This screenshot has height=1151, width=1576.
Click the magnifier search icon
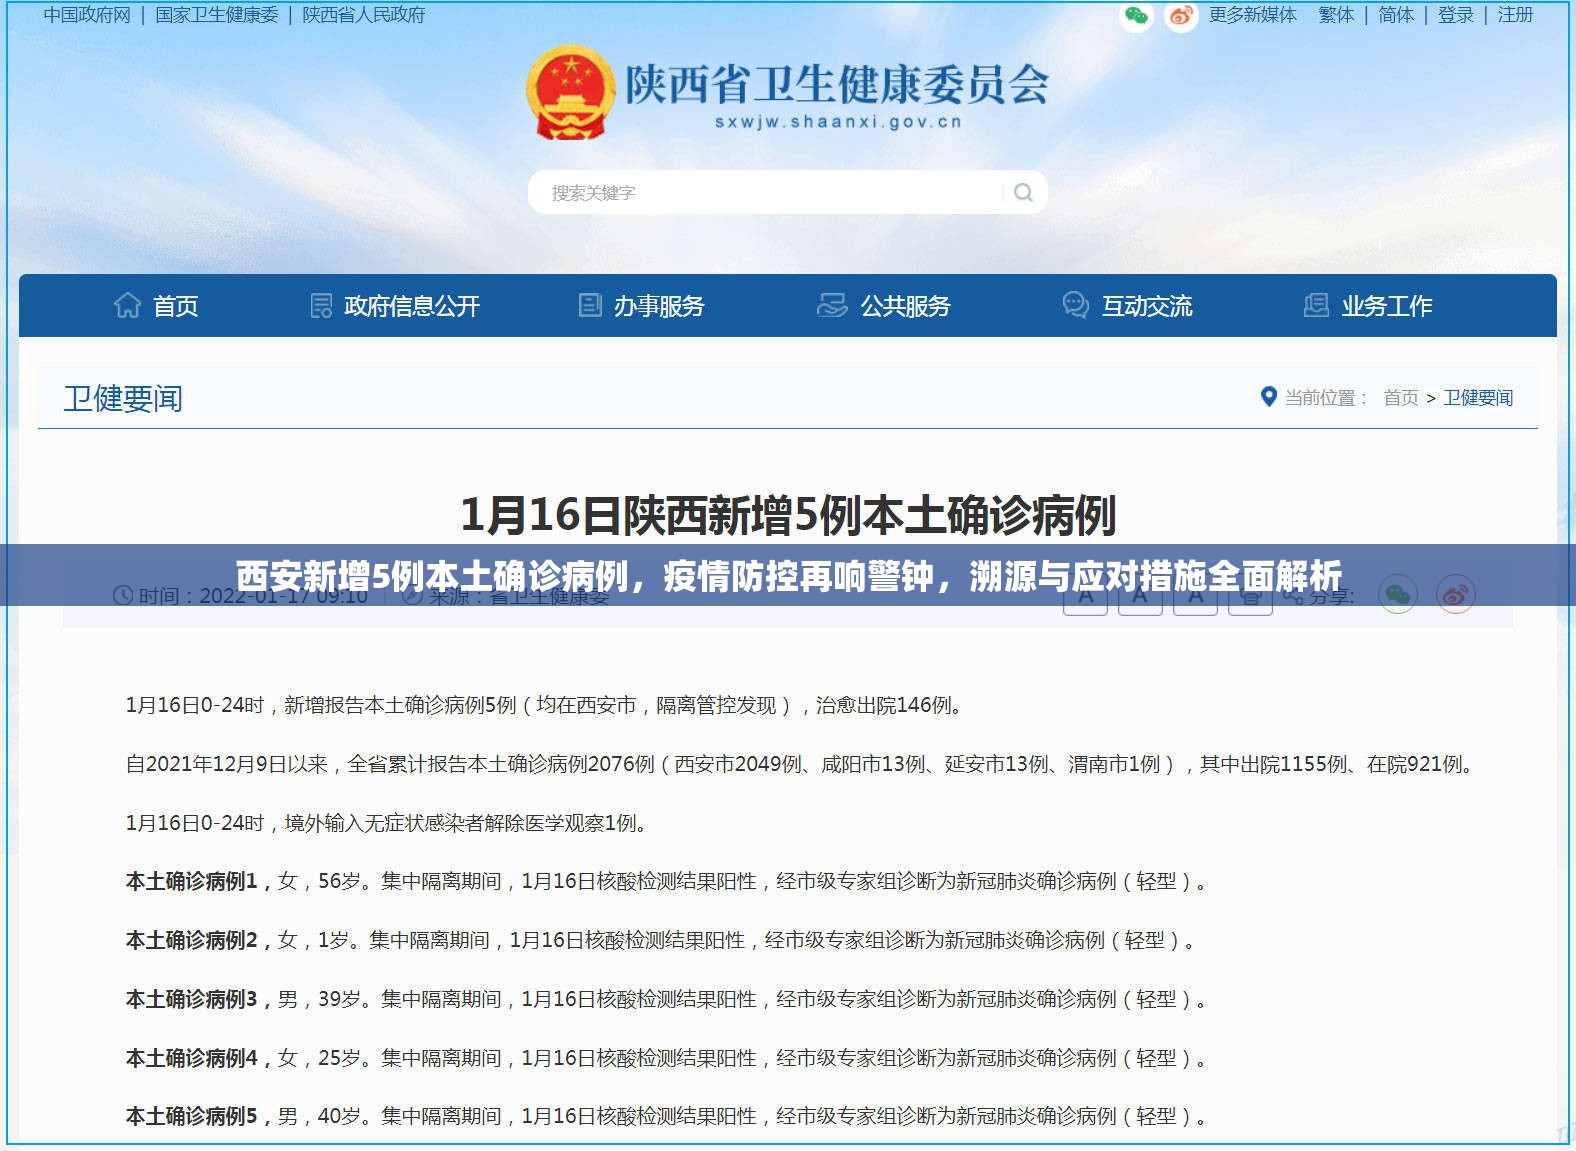pos(1023,192)
